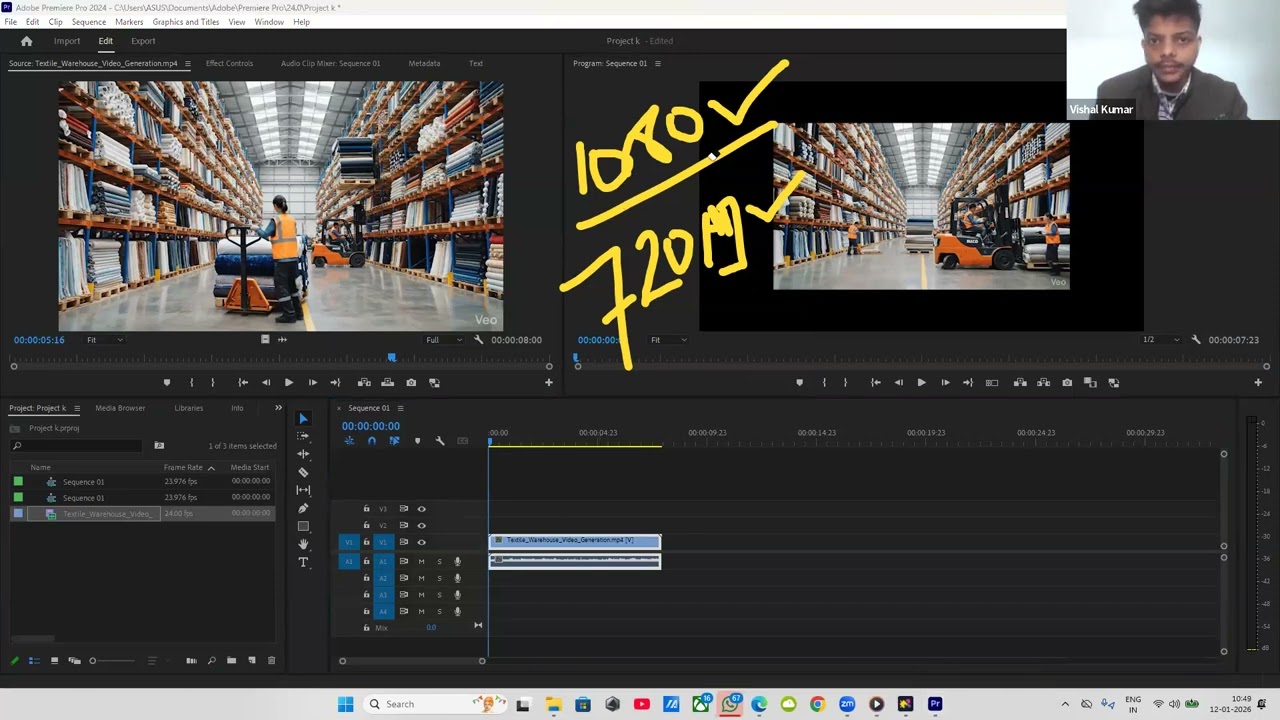Switch to the Effect Controls tab
The height and width of the screenshot is (720, 1280).
(229, 64)
